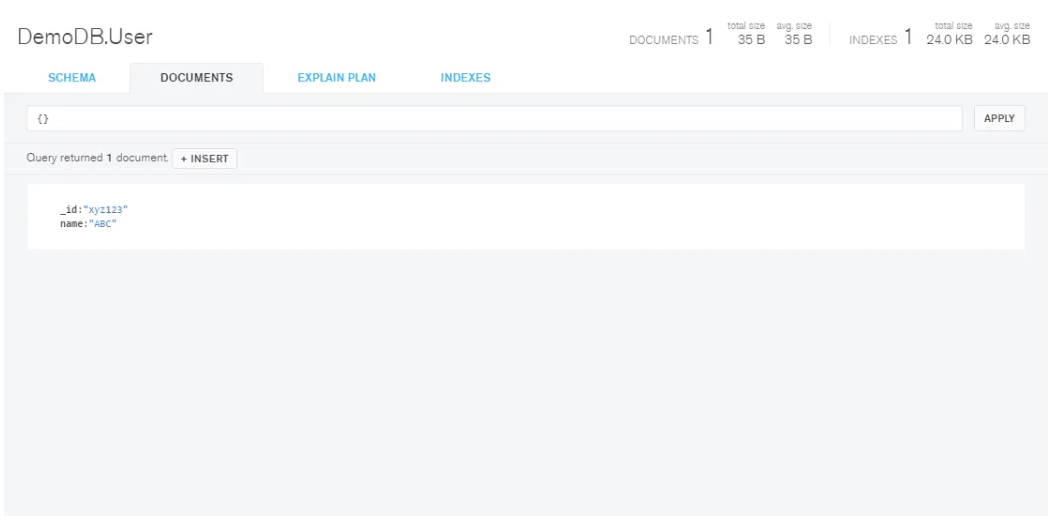This screenshot has width=1053, height=521.
Task: Select the "ABC" name value
Action: pos(103,222)
